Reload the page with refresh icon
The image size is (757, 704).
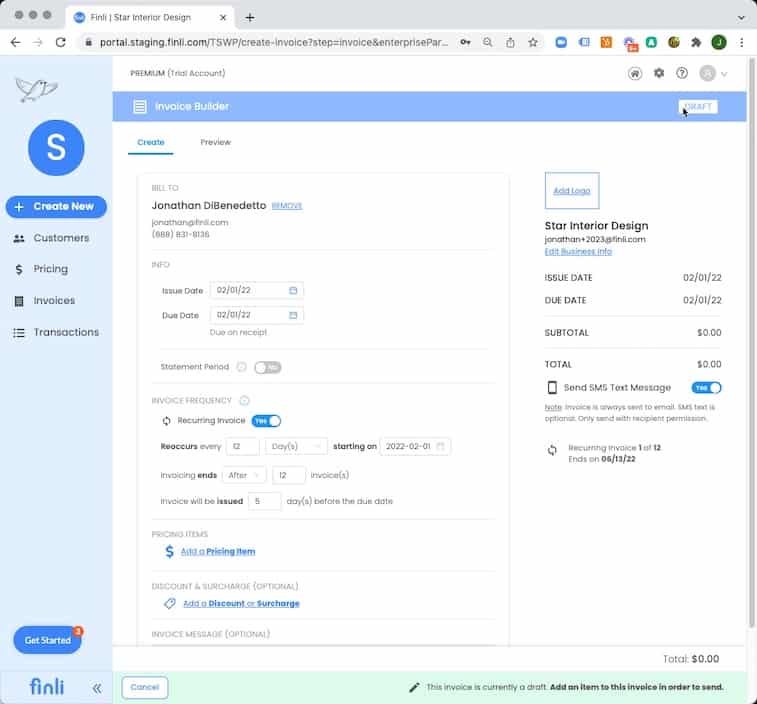coord(60,42)
